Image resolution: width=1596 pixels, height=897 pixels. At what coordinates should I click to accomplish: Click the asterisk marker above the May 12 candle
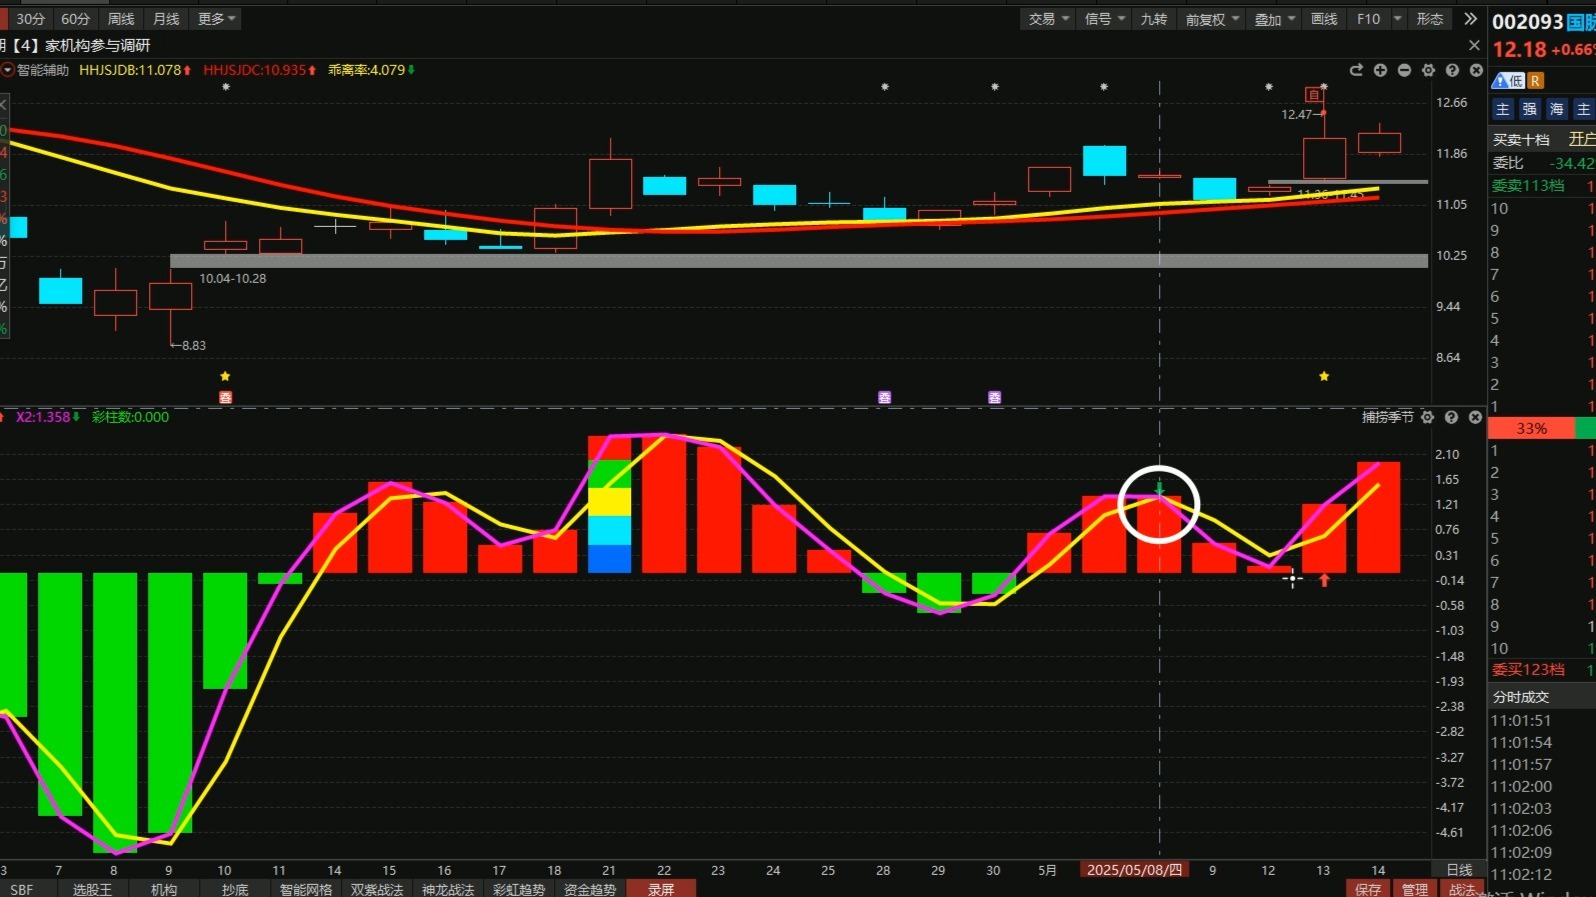(1269, 88)
